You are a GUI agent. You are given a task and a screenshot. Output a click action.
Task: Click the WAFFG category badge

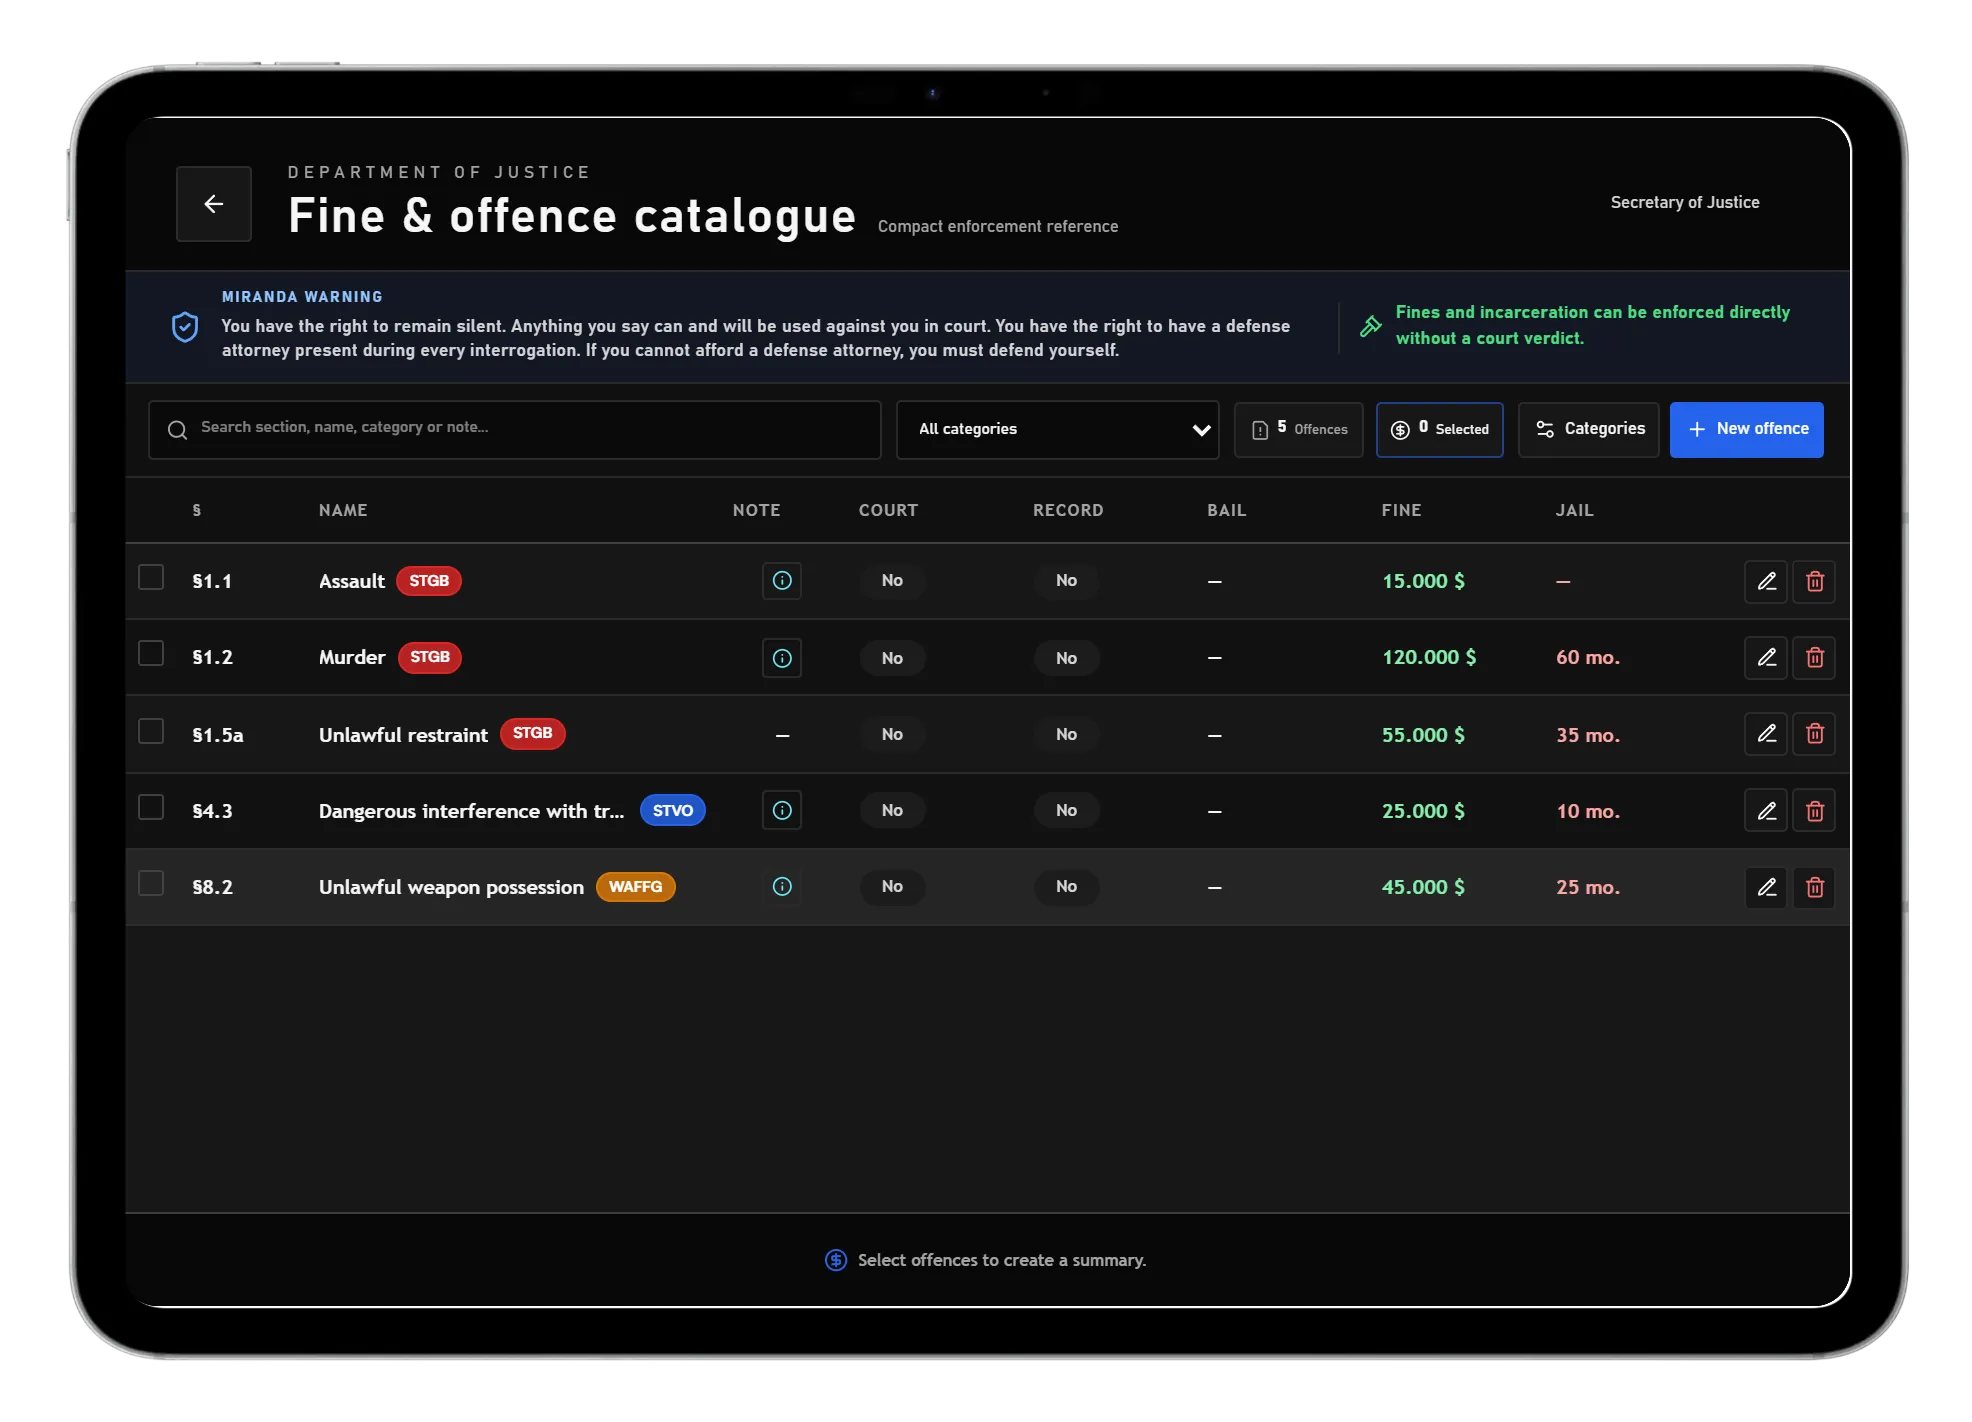[635, 887]
